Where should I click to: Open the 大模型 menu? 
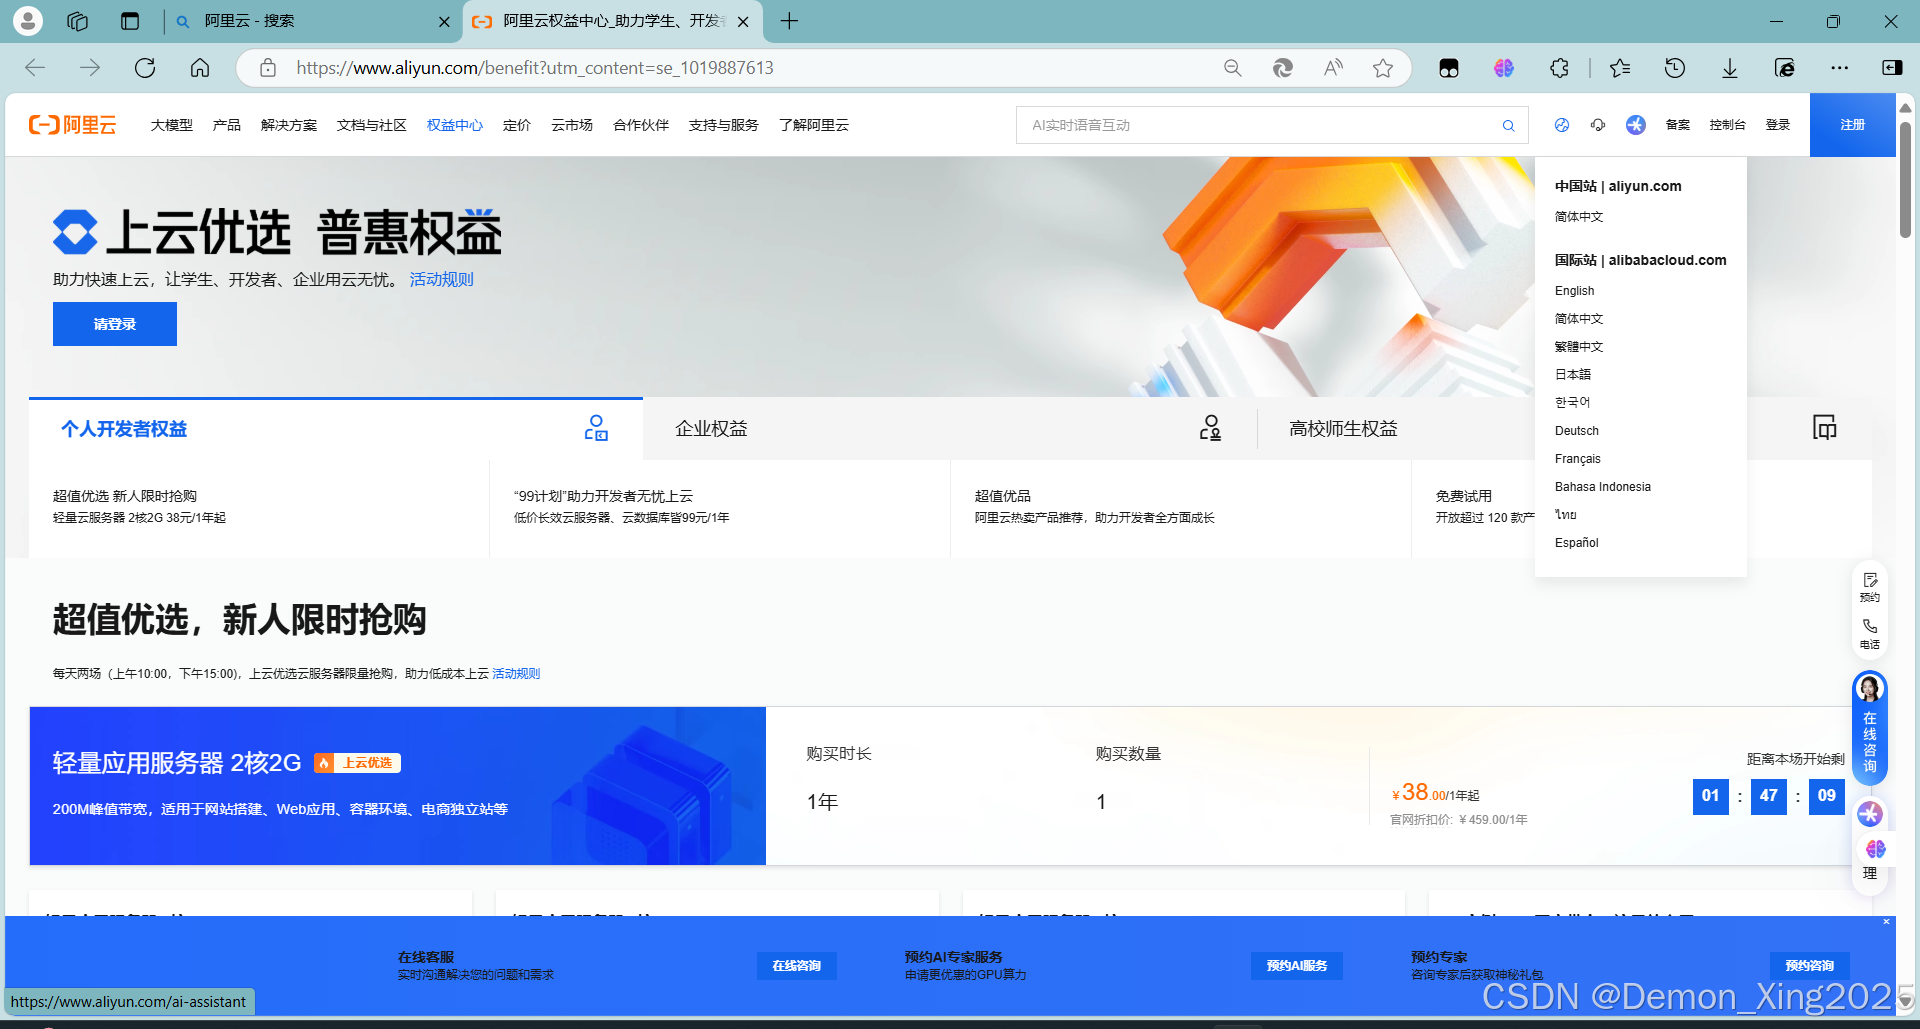(x=172, y=125)
